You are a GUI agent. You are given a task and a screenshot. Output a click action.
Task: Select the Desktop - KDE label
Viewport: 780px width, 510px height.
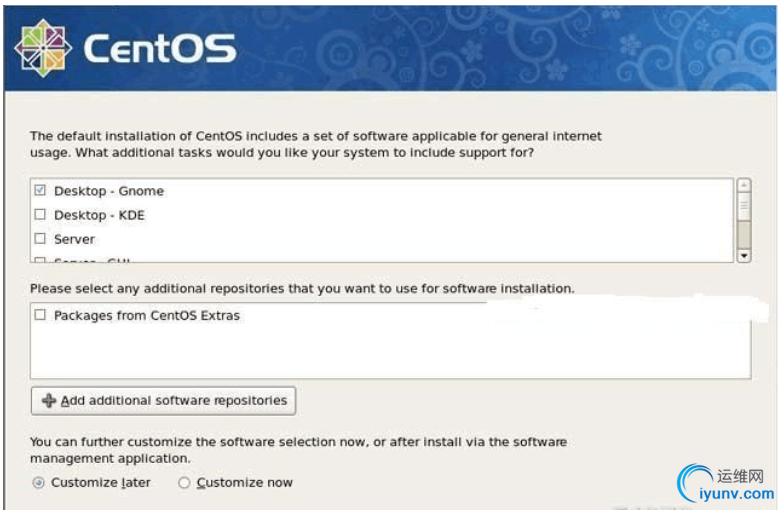tap(99, 215)
